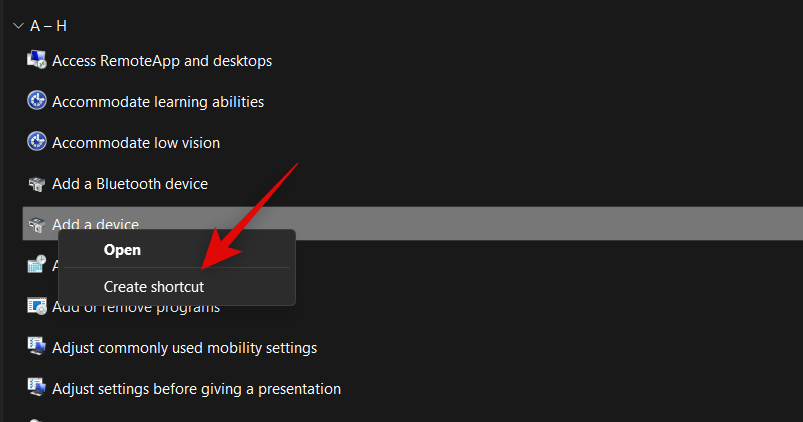Click the Add or remove programs icon
The image size is (803, 422).
(37, 306)
